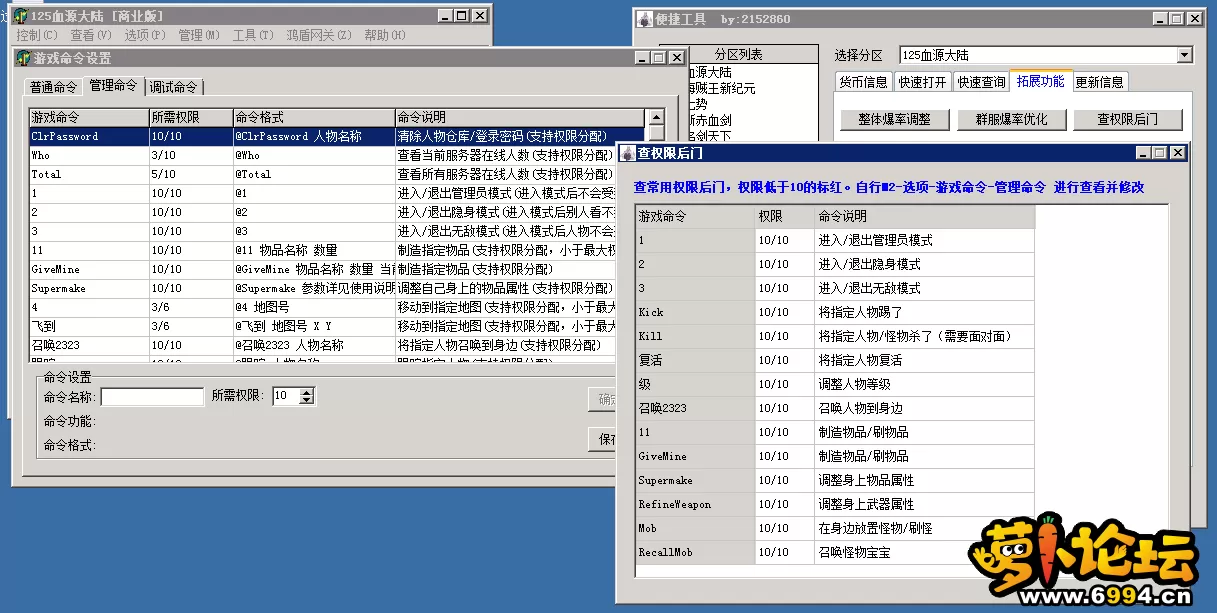1217x613 pixels.
Task: Click the 进入/退出隐身模式 cell in 查权限后门
Action: click(x=924, y=264)
